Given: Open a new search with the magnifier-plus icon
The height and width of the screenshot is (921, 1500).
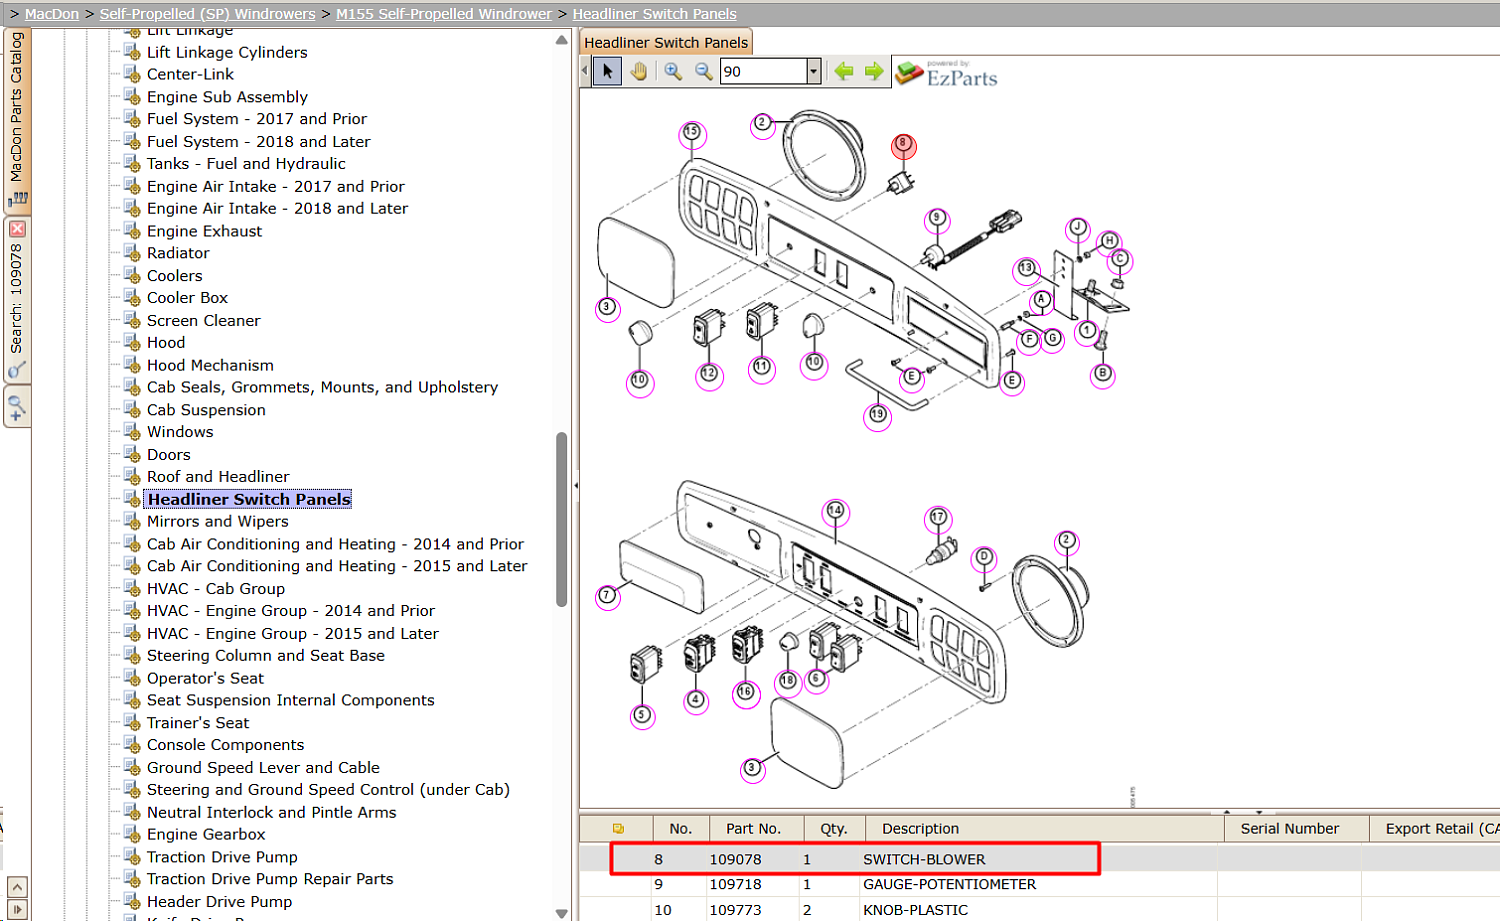Looking at the screenshot, I should [17, 408].
